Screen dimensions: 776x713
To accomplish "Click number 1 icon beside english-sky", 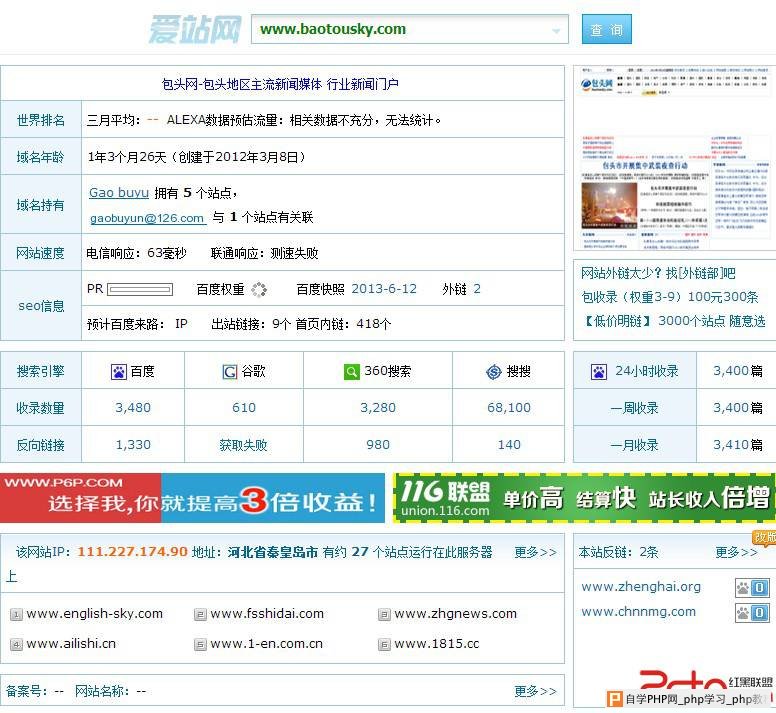I will coord(16,615).
